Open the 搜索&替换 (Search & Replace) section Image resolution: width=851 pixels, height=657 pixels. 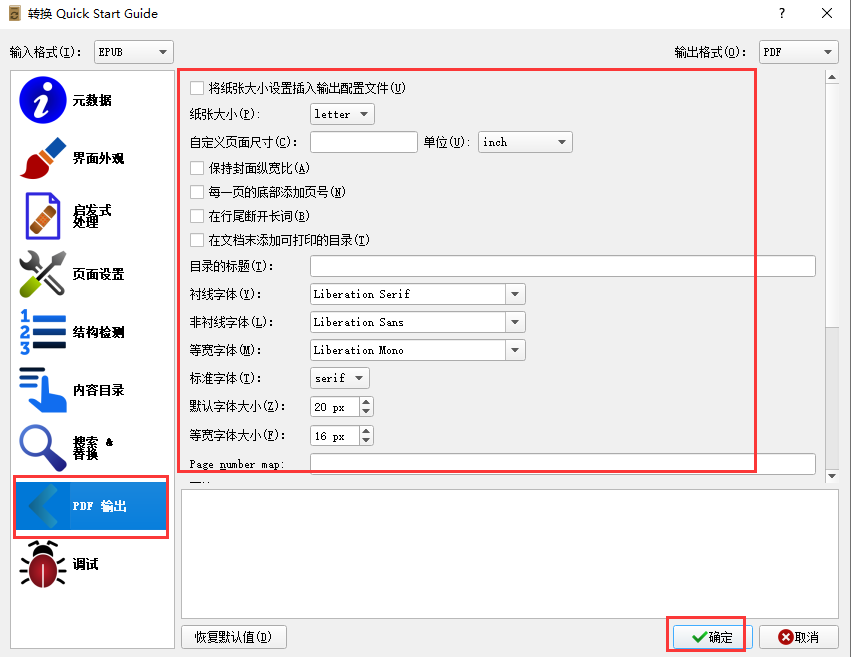tap(90, 448)
